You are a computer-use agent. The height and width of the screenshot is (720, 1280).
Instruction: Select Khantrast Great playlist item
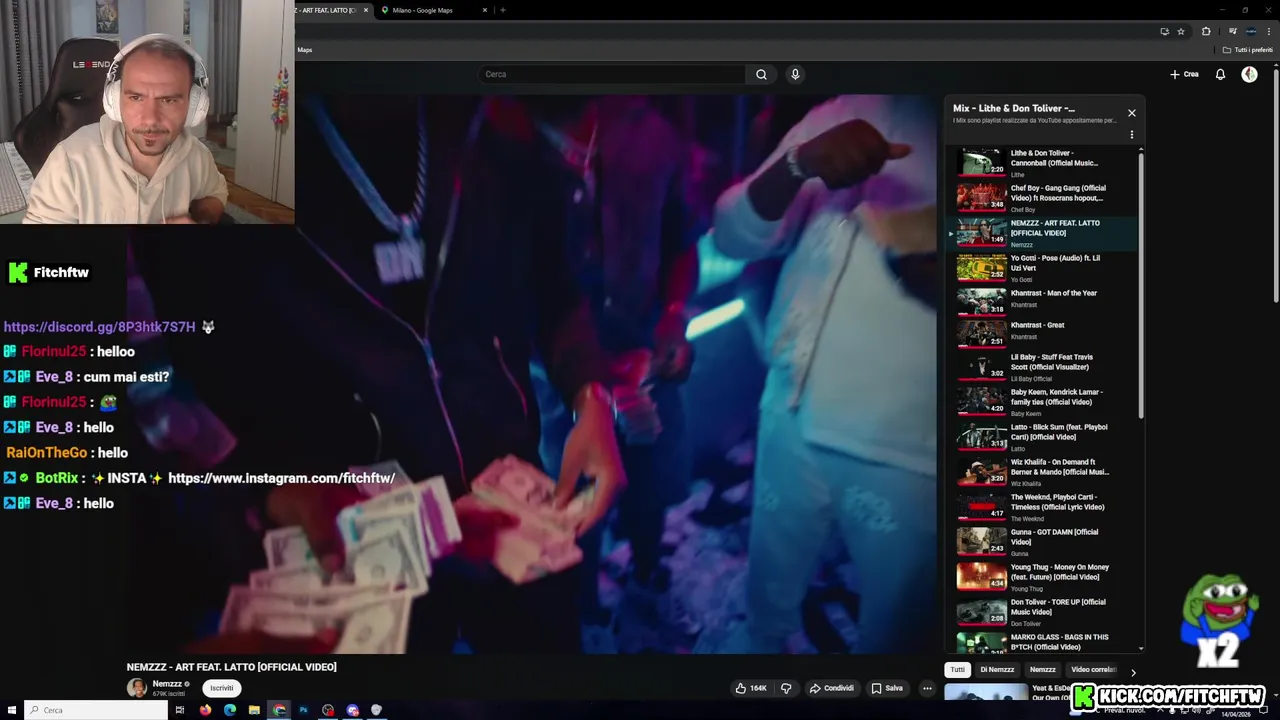1044,332
